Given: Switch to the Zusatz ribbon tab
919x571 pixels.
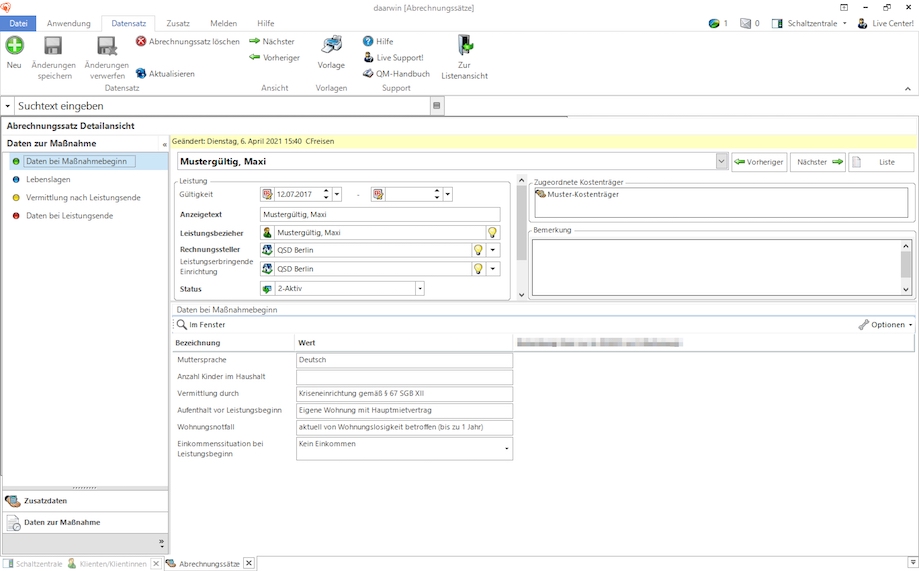Looking at the screenshot, I should coord(178,23).
